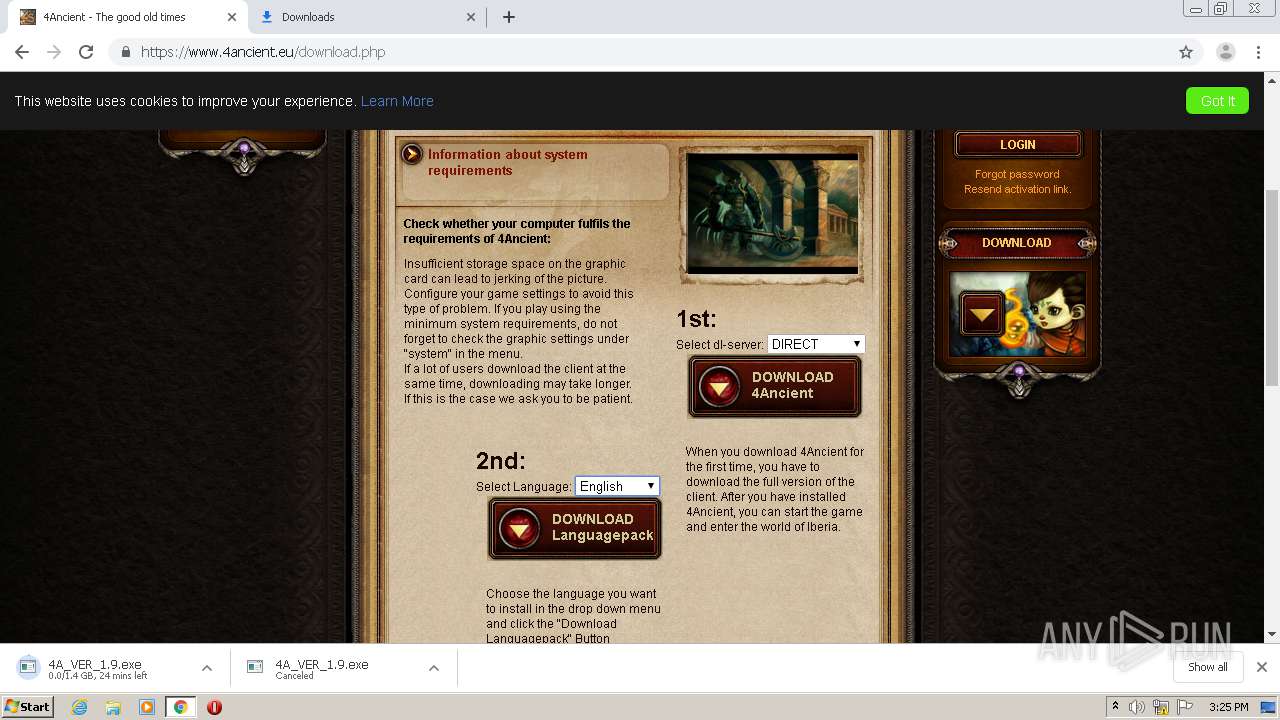
Task: Open the Chrome profile avatar menu
Action: tap(1226, 52)
